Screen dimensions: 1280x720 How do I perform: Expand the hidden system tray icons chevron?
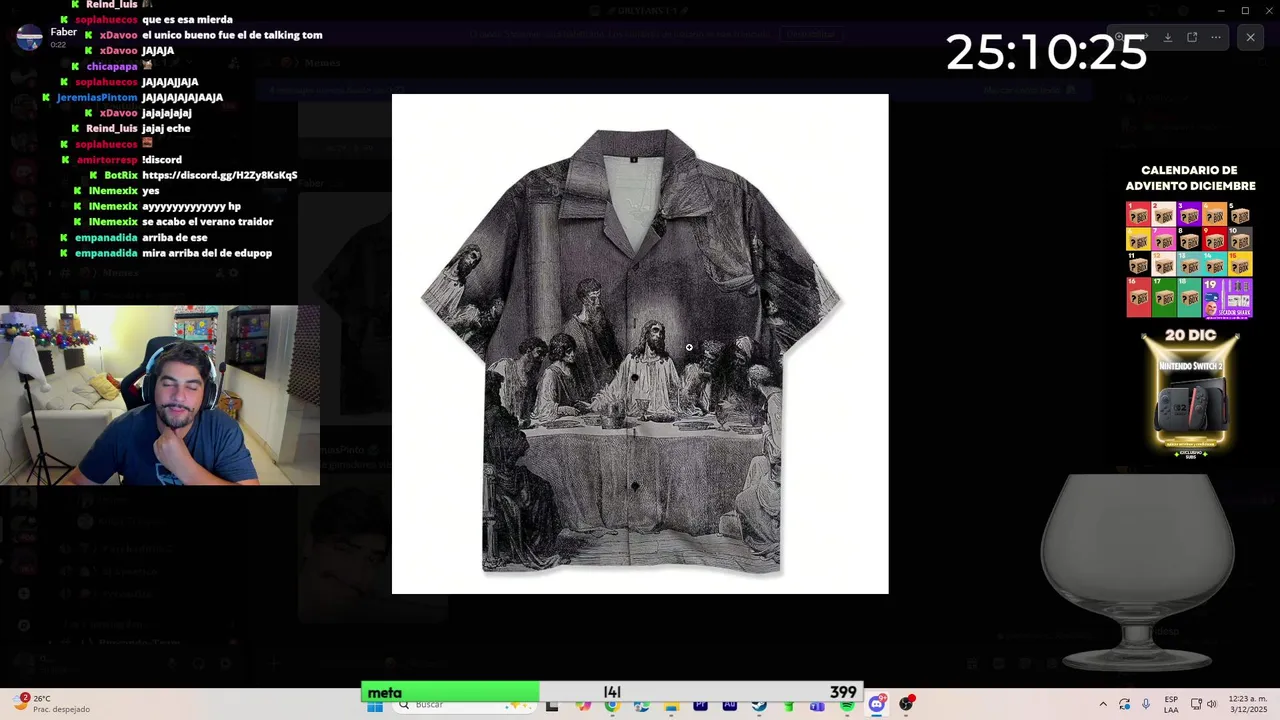point(1103,704)
